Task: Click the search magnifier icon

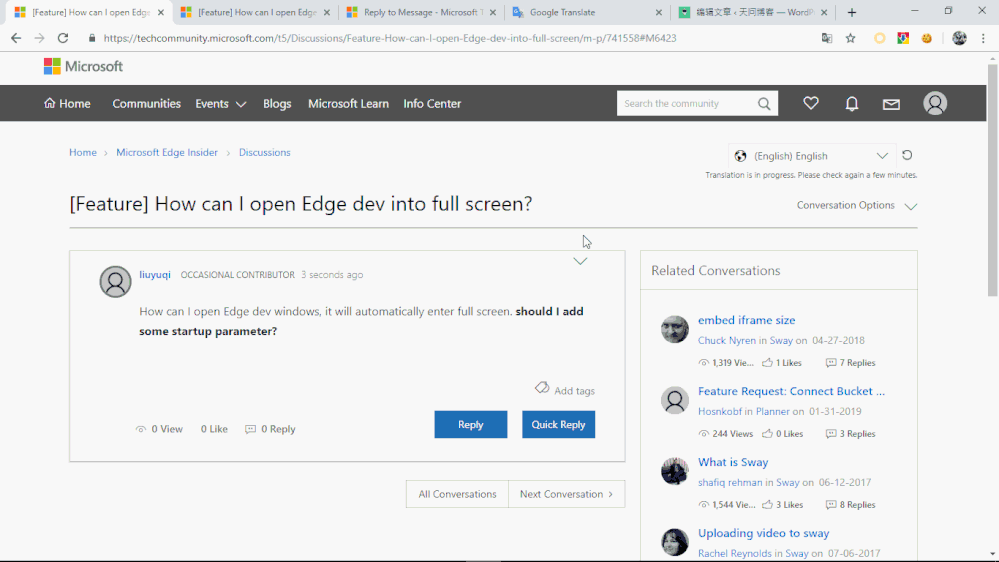Action: 764,103
